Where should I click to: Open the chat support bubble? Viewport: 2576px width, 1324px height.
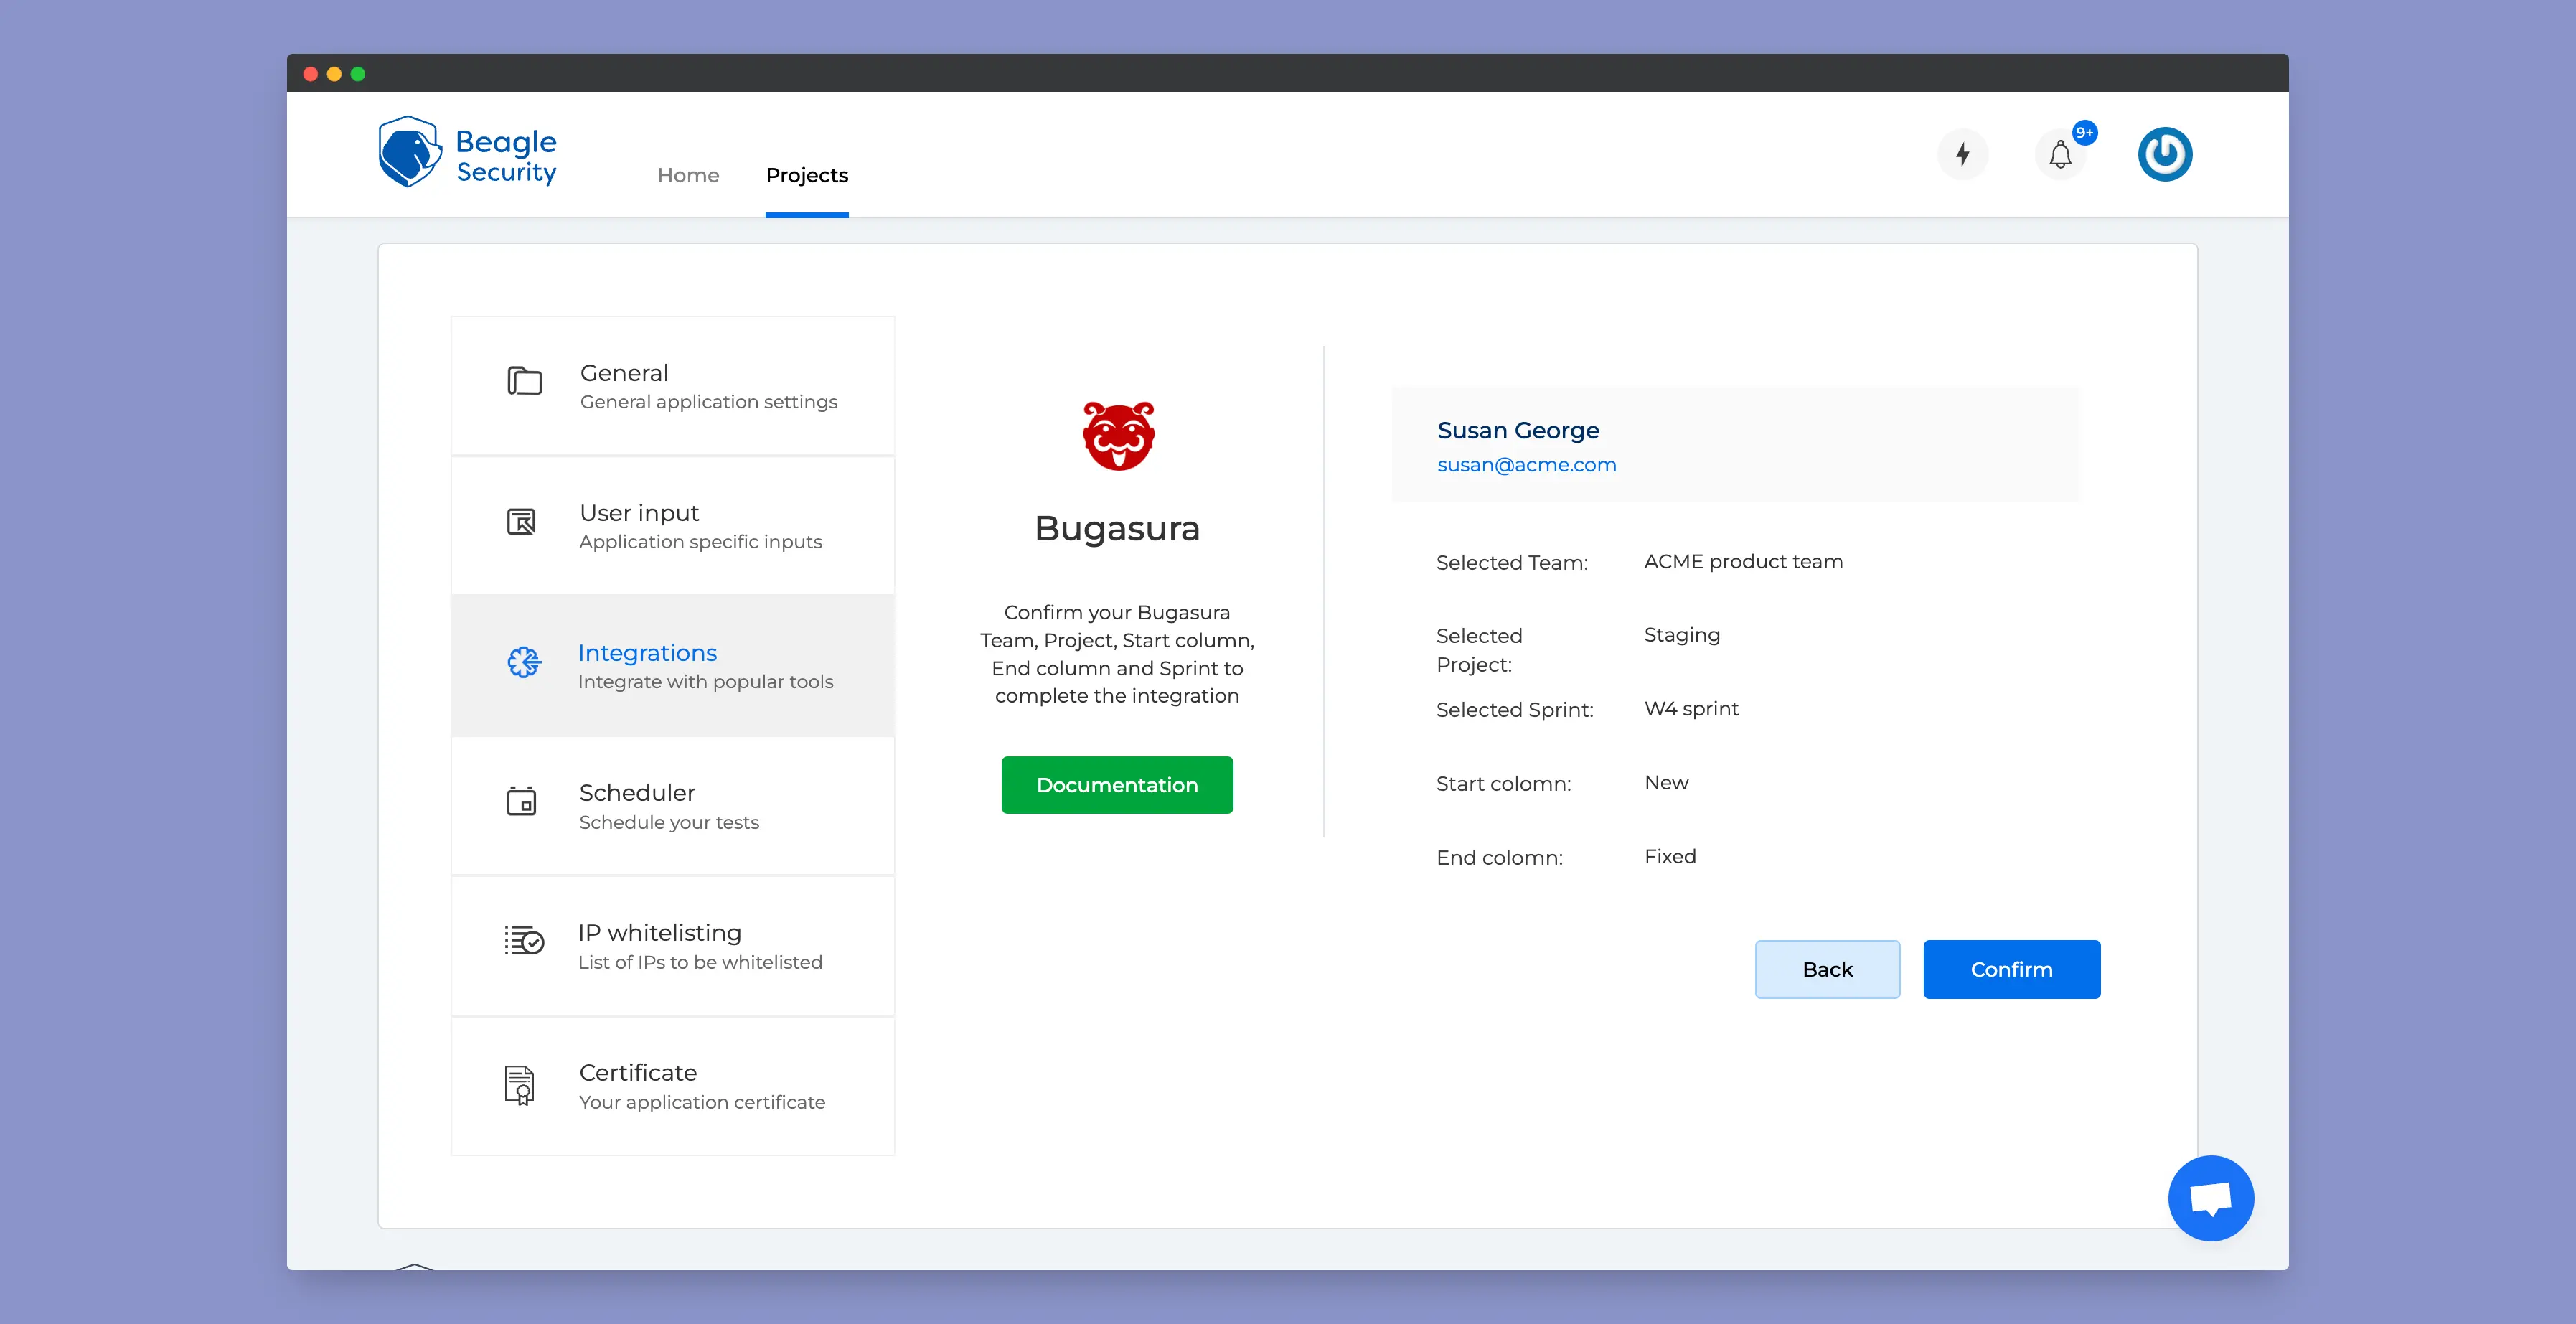[x=2210, y=1198]
